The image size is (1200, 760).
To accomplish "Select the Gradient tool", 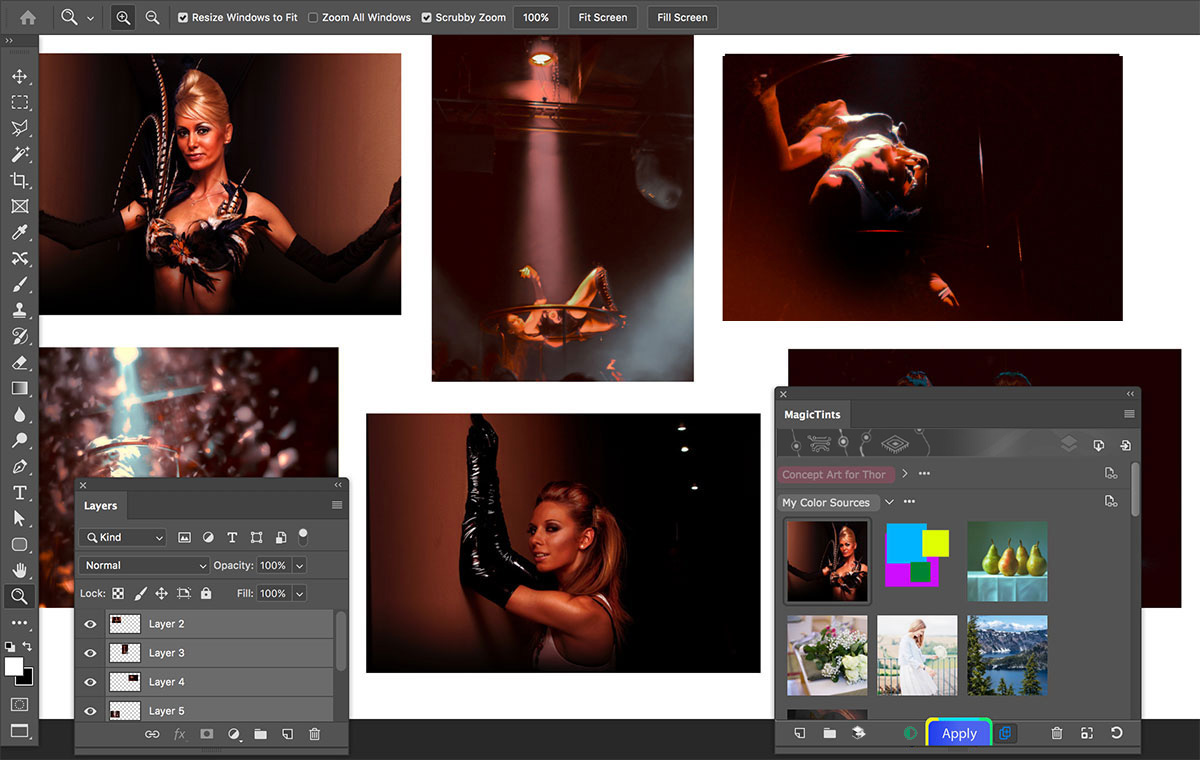I will pos(19,388).
